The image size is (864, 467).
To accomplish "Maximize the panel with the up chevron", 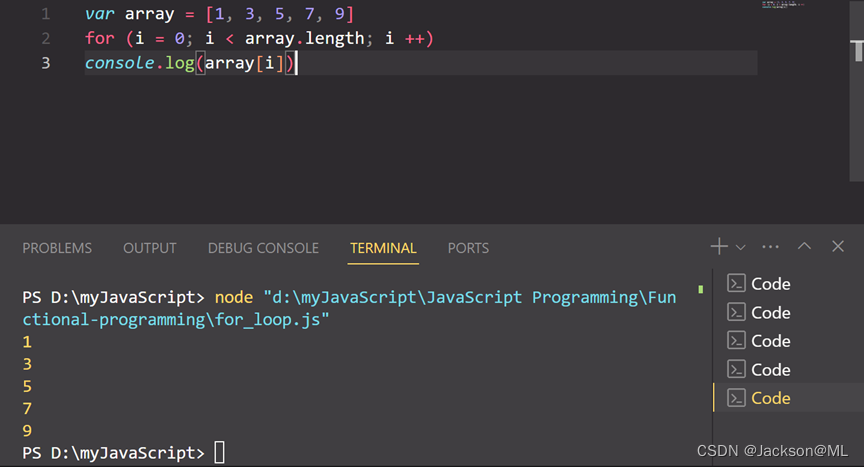I will pos(805,246).
